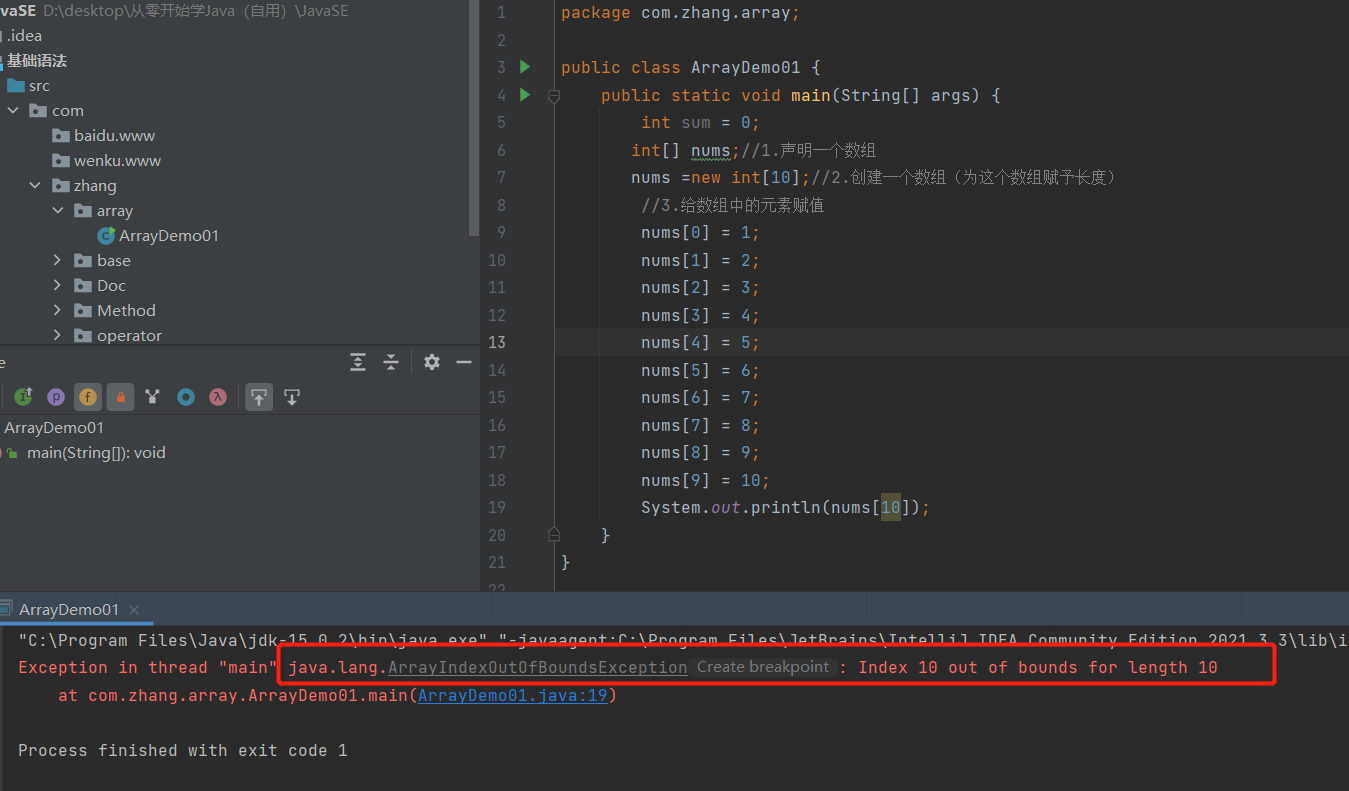Close the ArrayDemo01 run tab
1349x791 pixels.
pyautogui.click(x=134, y=609)
